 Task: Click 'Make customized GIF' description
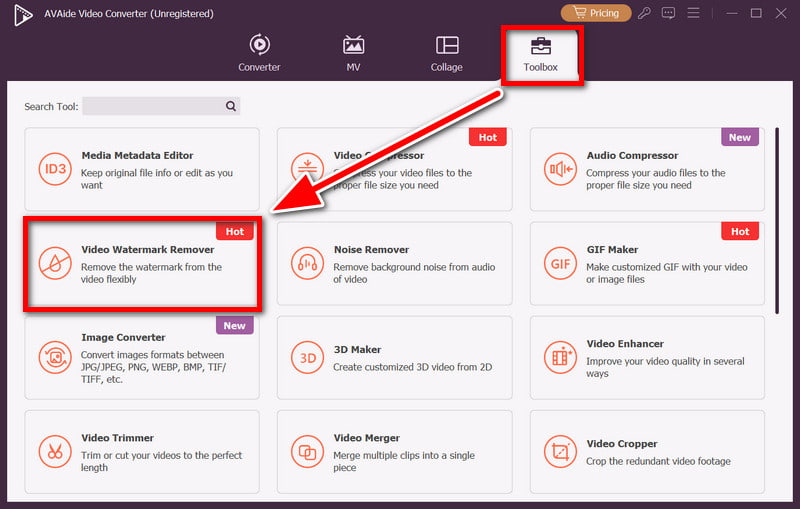pos(666,273)
